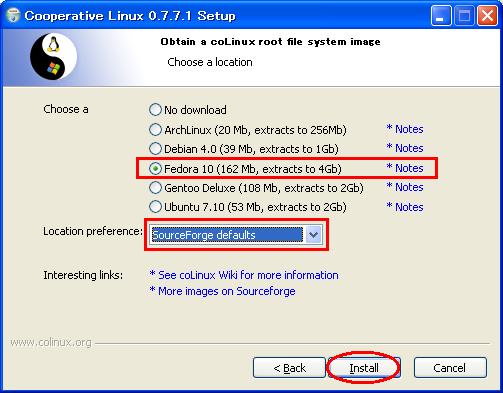
Task: Open Notes link for Debian 4.0
Action: [x=405, y=148]
